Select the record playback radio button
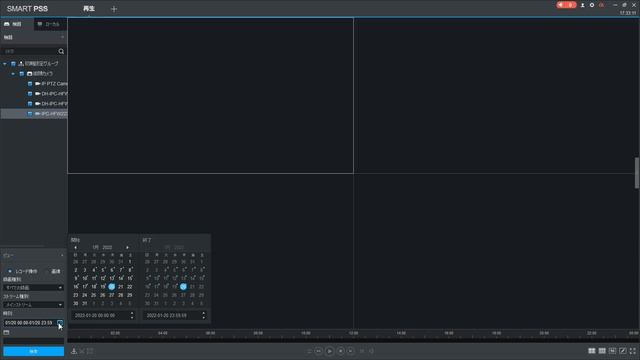The image size is (640, 360). click(10, 271)
